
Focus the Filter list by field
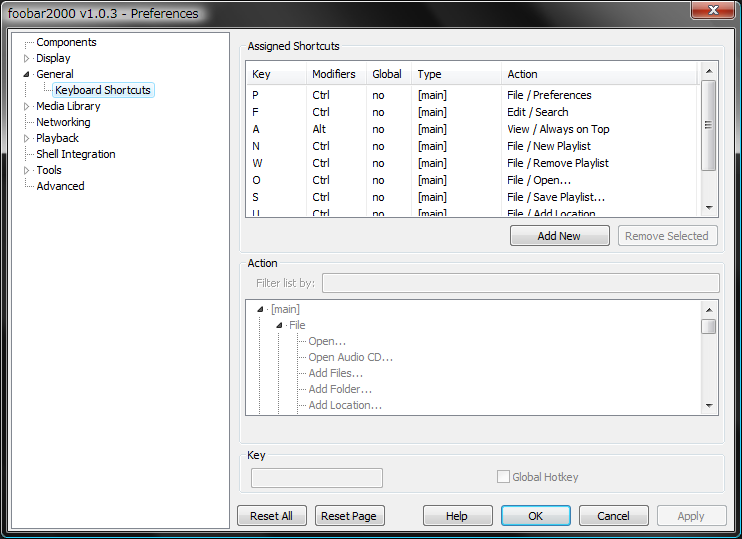pyautogui.click(x=521, y=283)
